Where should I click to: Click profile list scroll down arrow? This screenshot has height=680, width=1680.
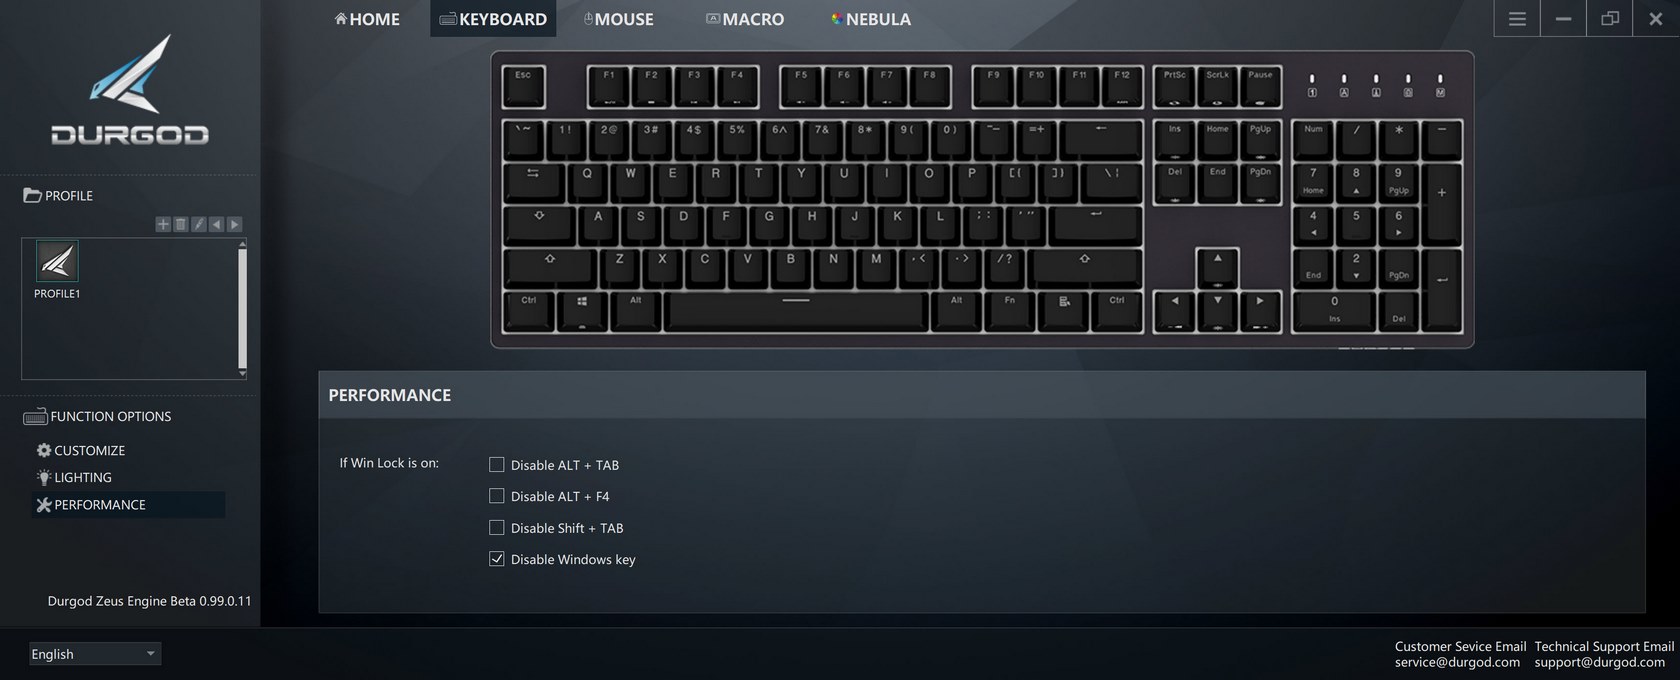point(242,373)
